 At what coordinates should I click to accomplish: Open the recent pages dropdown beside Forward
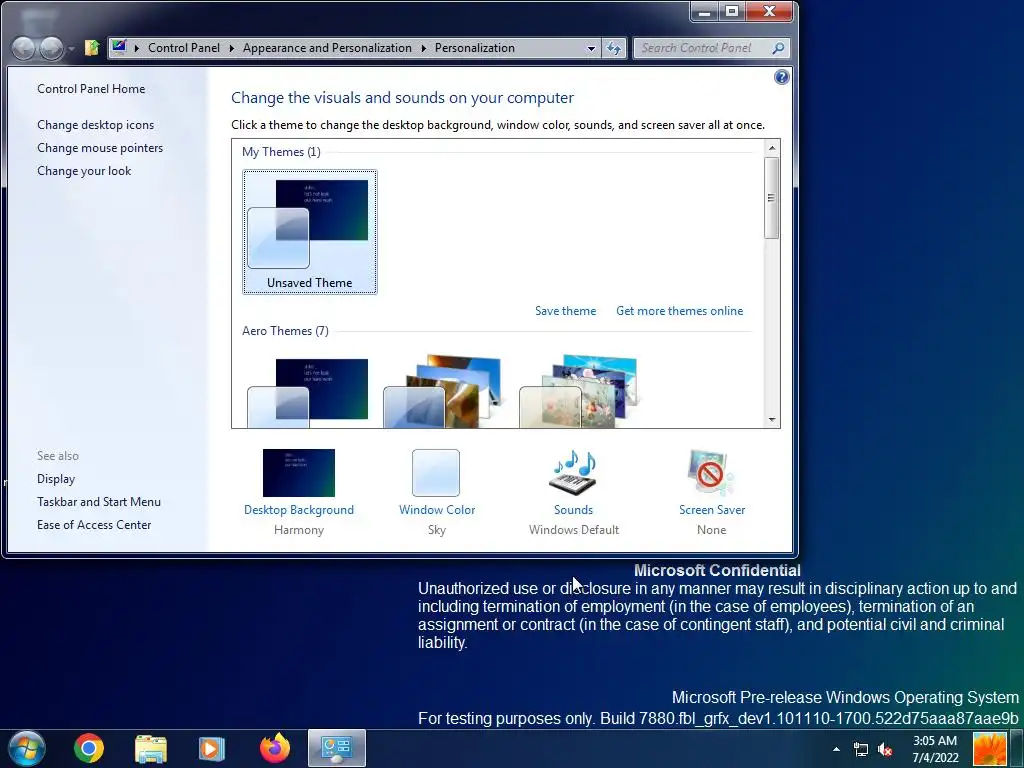tap(71, 49)
